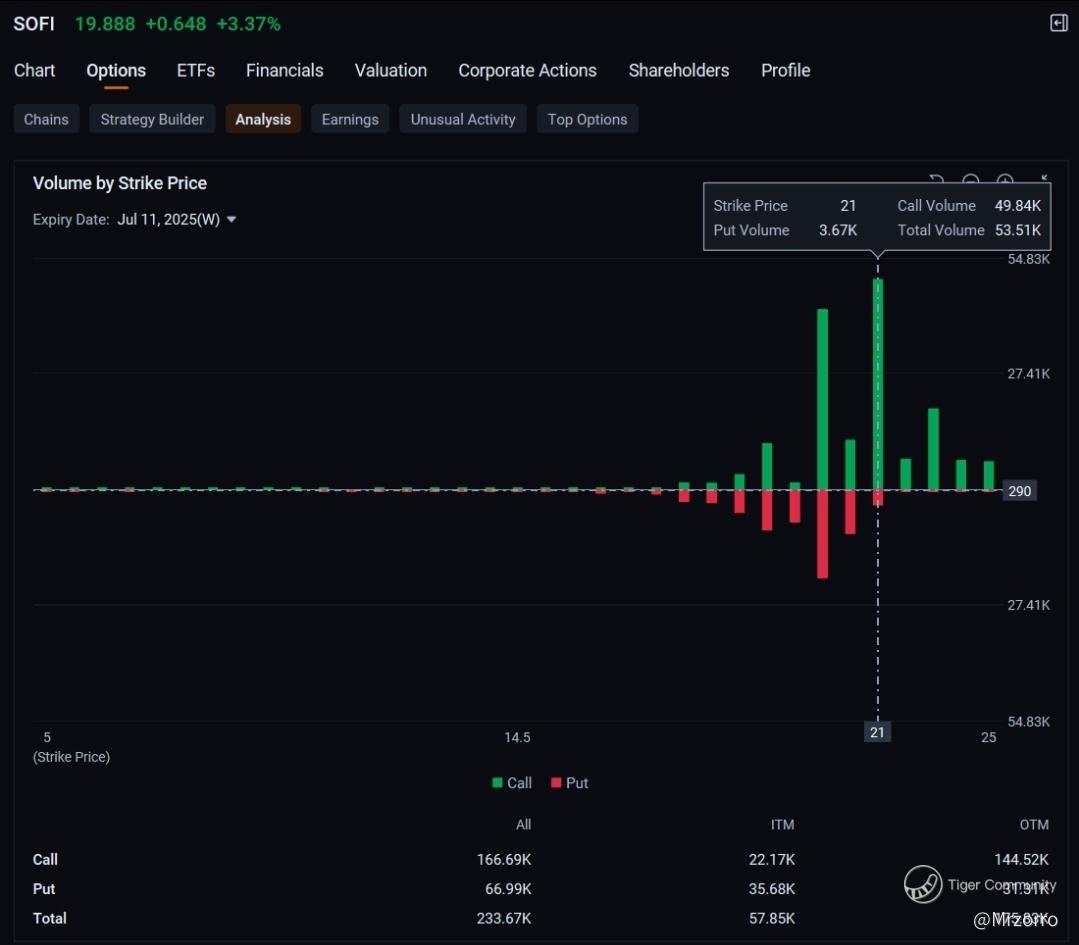Go to the Corporate Actions tab
The width and height of the screenshot is (1079, 945).
(527, 70)
